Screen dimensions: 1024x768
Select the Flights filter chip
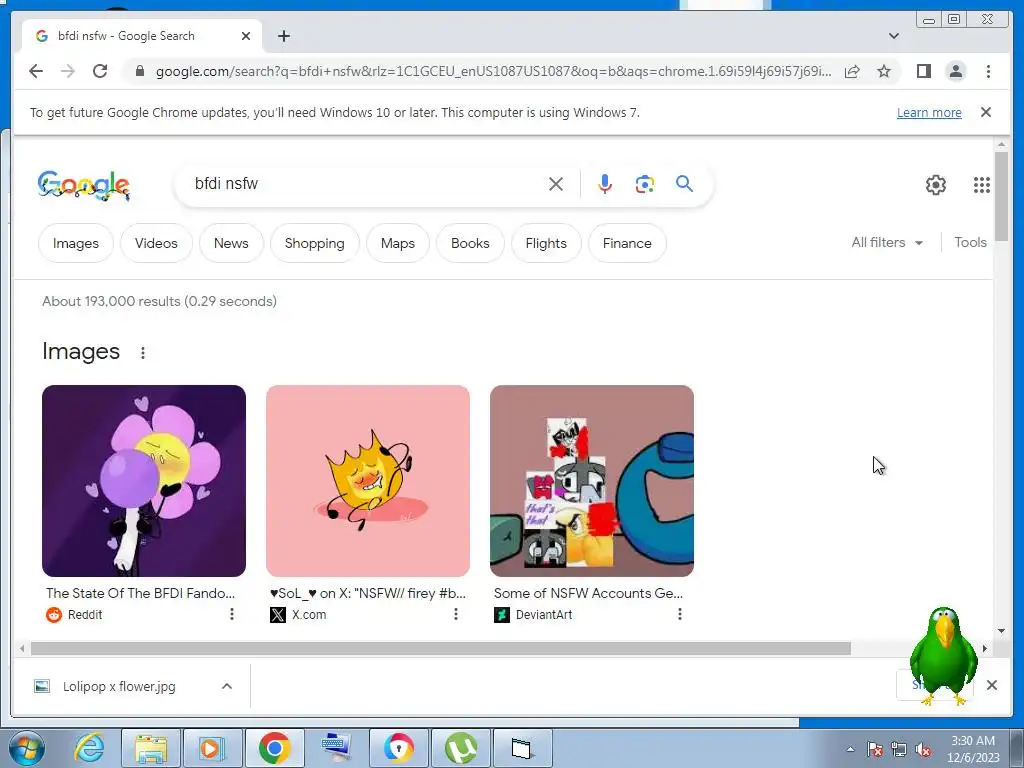[x=546, y=243]
